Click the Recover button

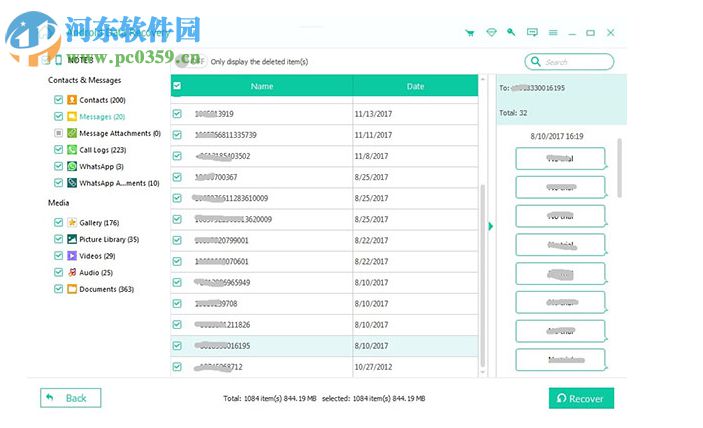pos(581,398)
